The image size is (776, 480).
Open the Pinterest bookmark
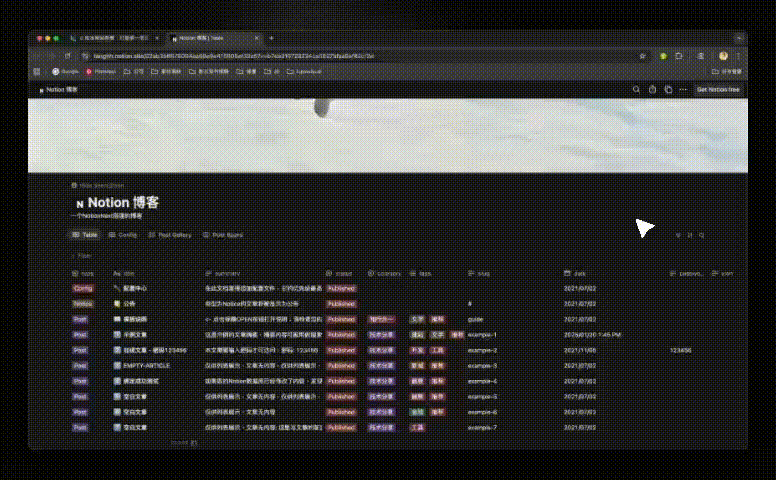coord(100,72)
